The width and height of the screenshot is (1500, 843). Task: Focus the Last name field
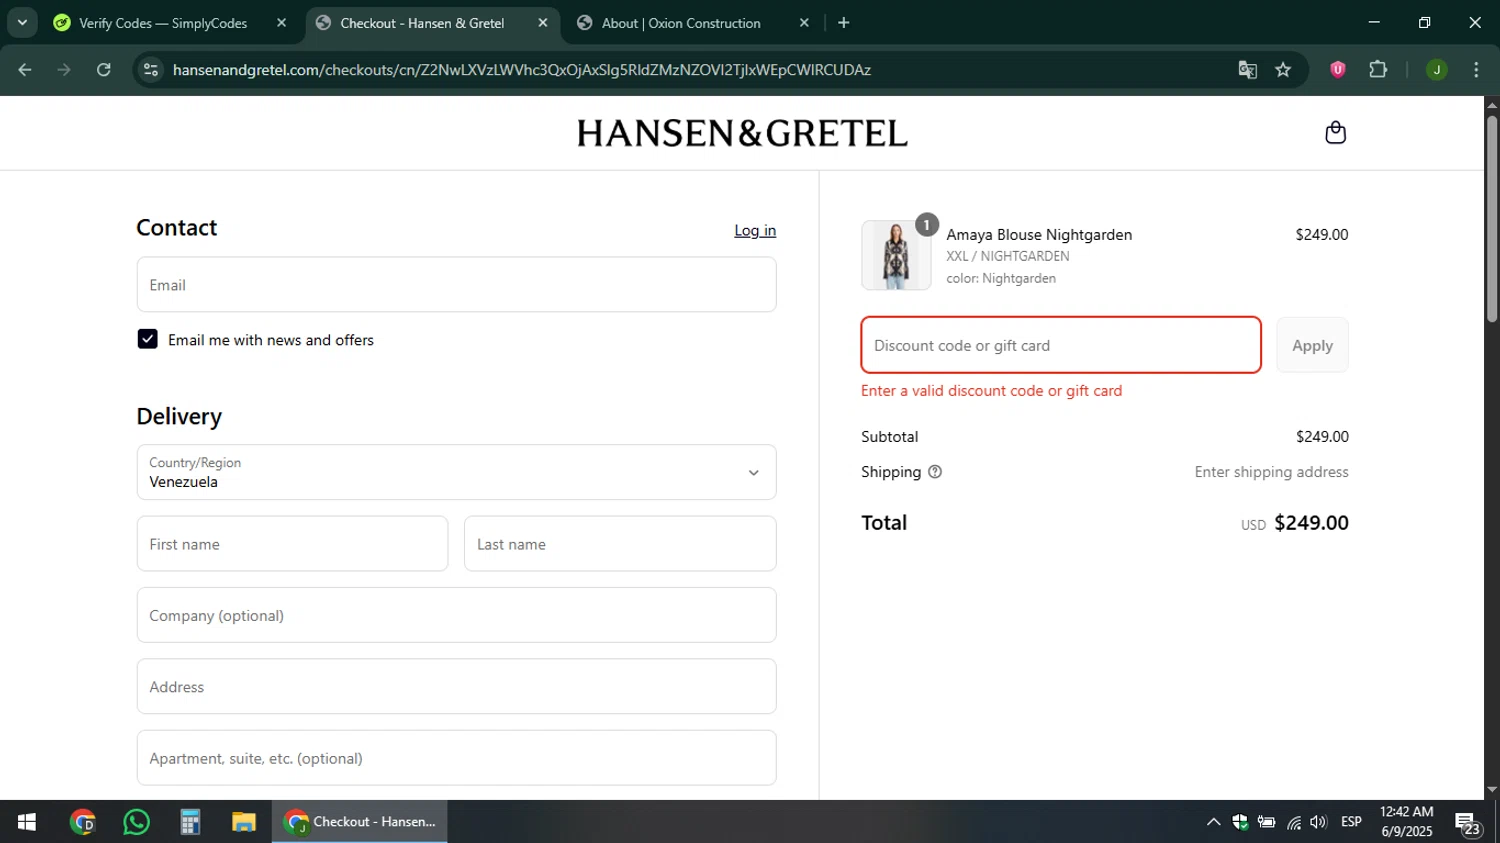click(620, 544)
